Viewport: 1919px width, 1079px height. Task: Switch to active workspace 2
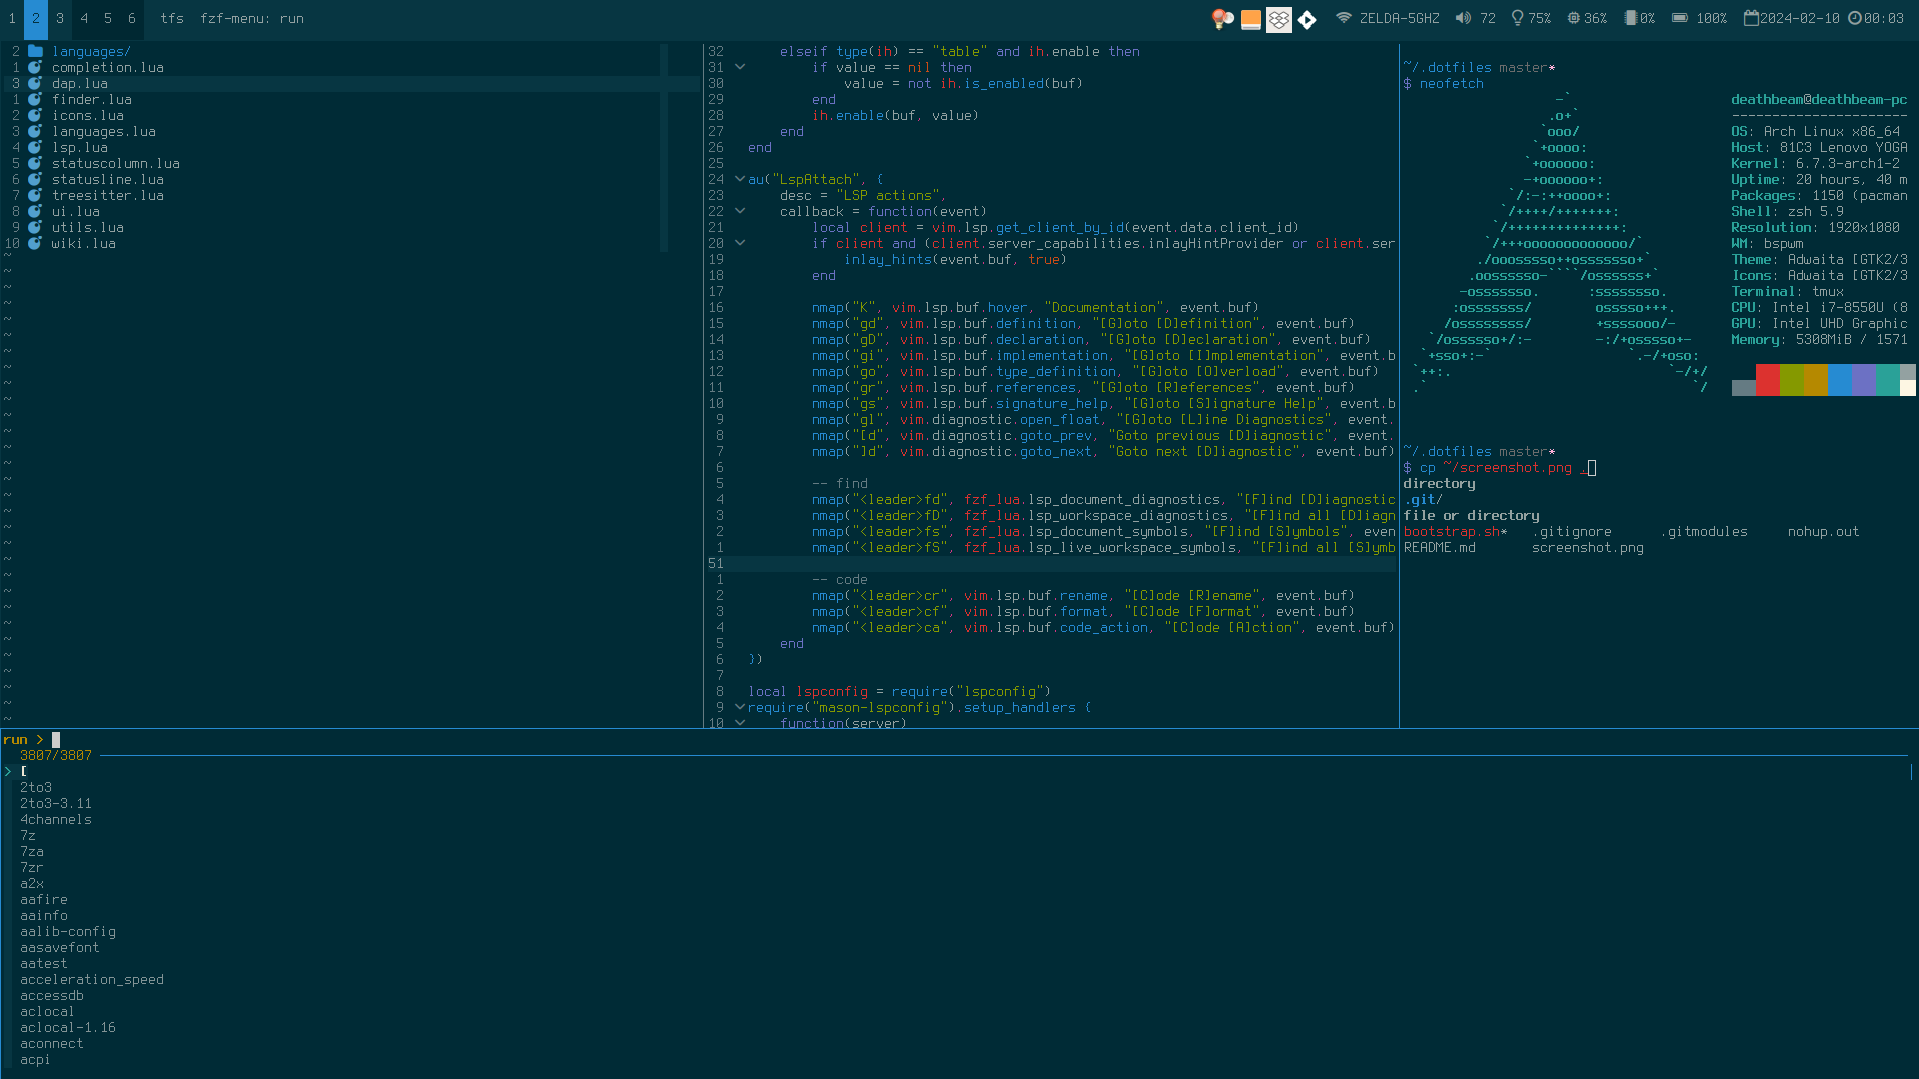[x=36, y=18]
